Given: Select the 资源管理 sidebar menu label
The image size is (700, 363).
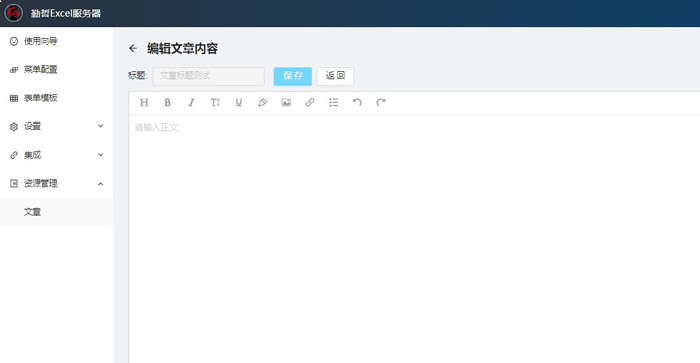Looking at the screenshot, I should pos(41,184).
